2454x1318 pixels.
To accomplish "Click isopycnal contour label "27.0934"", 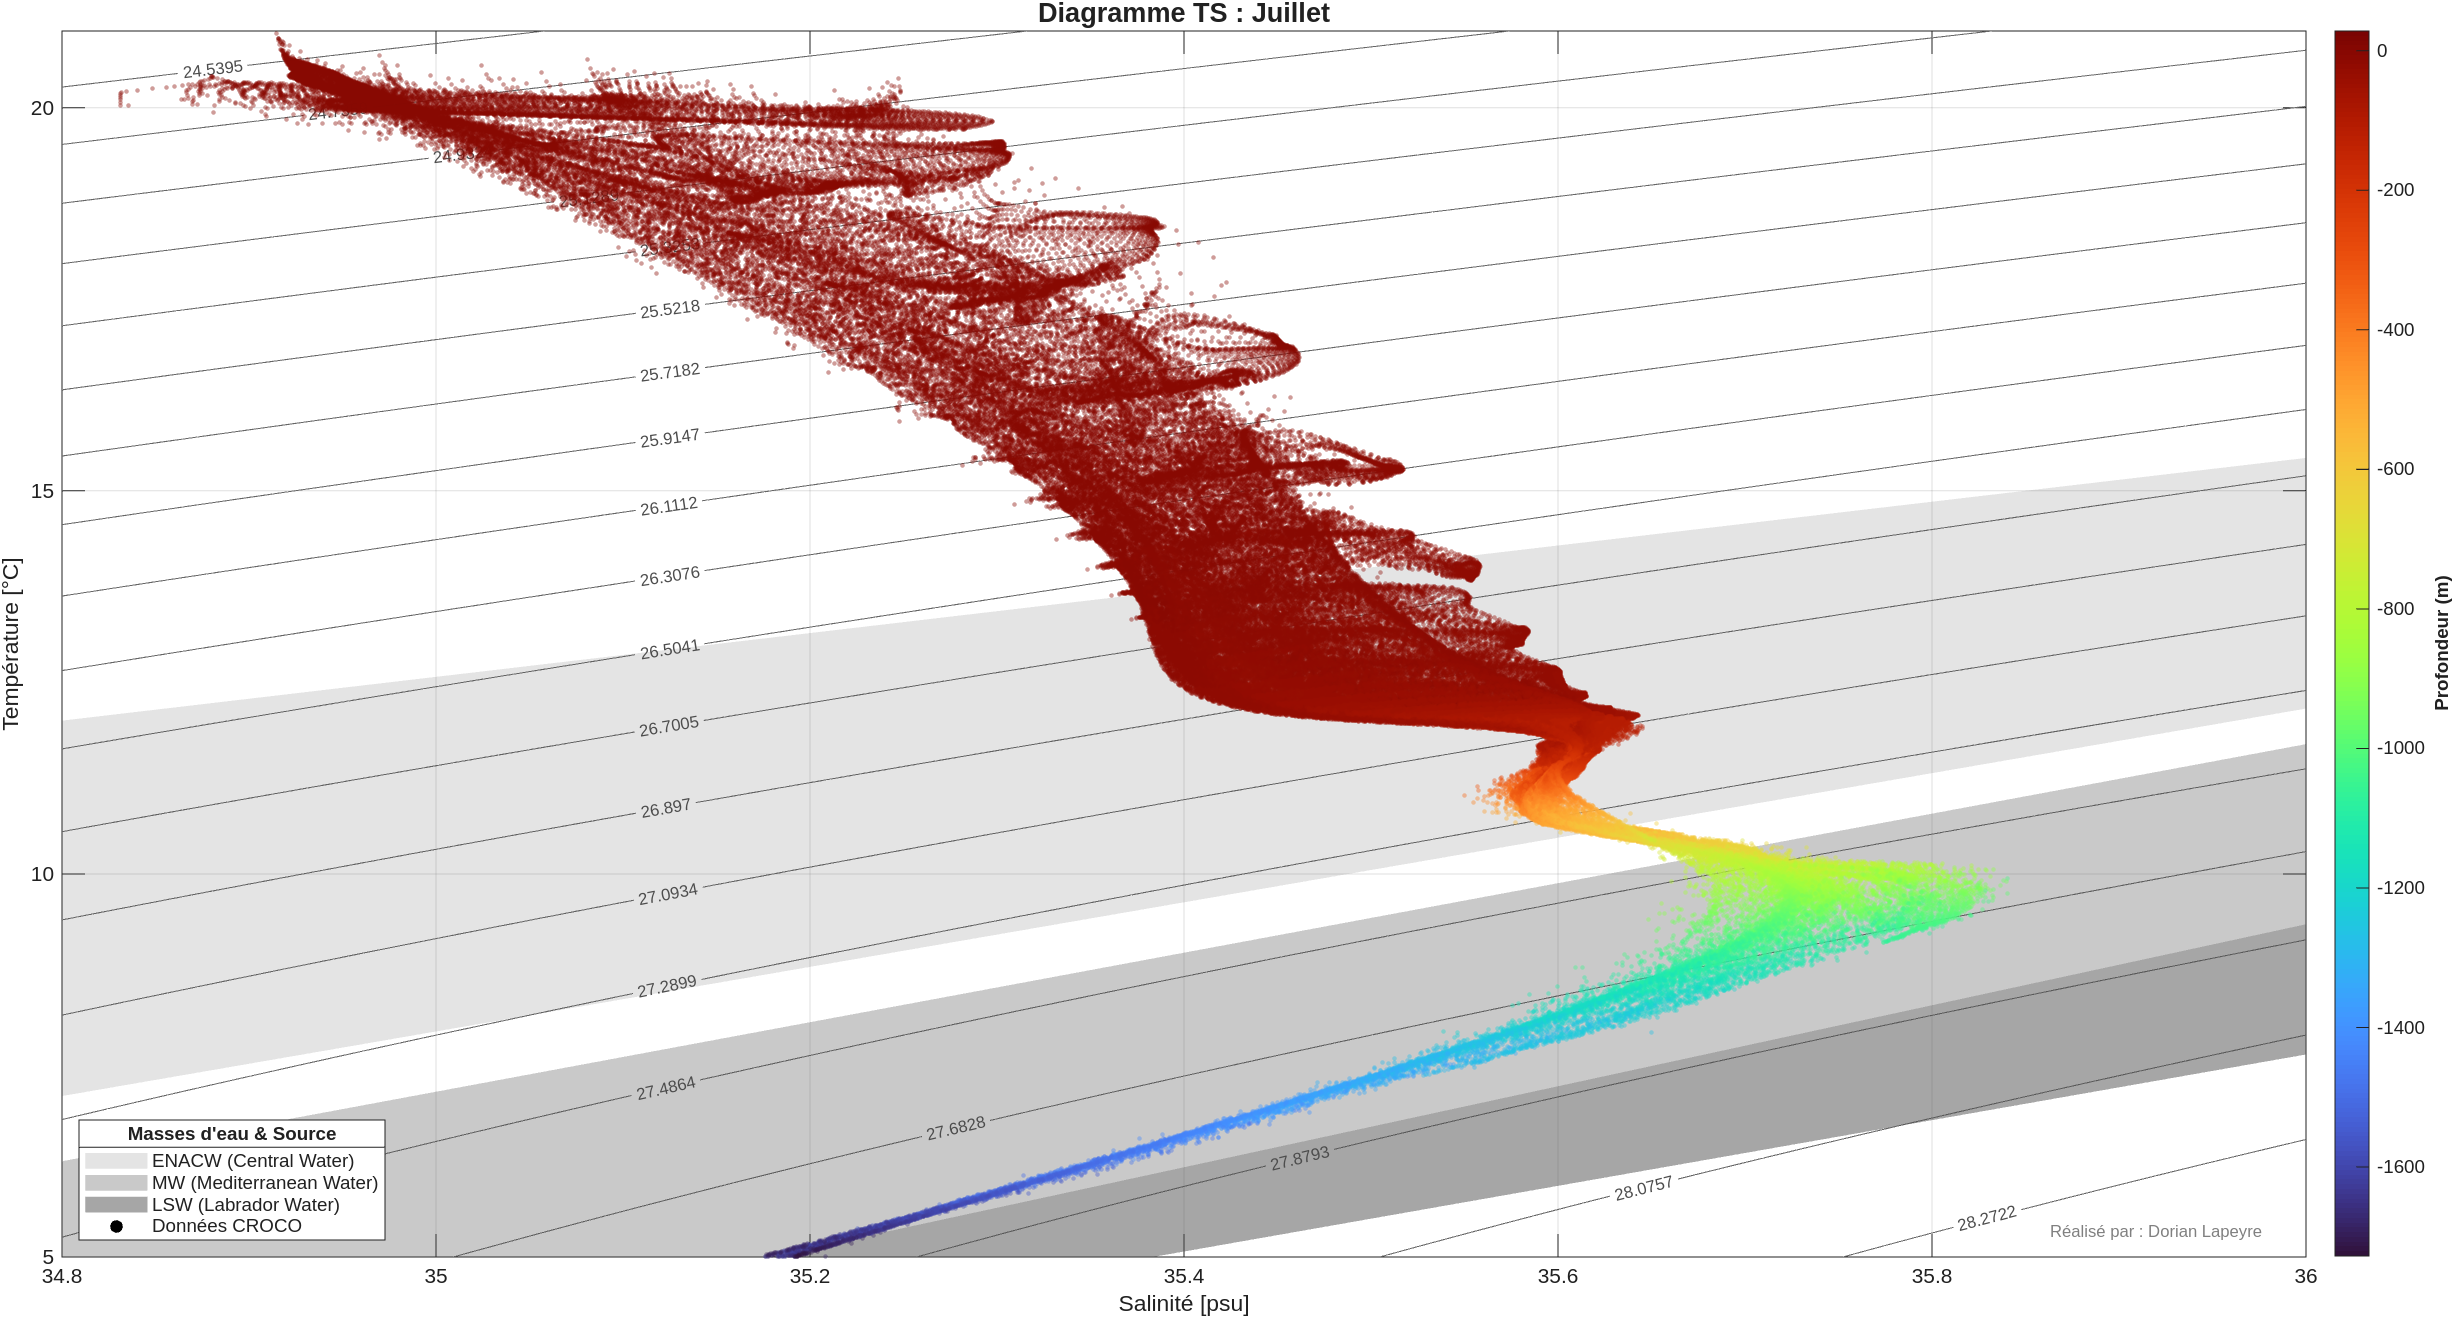I will click(668, 894).
